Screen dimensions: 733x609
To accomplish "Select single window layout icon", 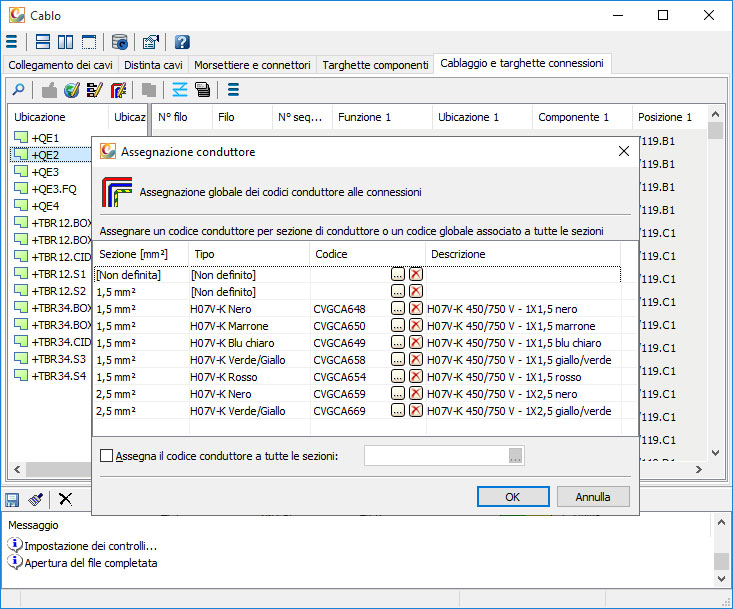I will tap(89, 42).
